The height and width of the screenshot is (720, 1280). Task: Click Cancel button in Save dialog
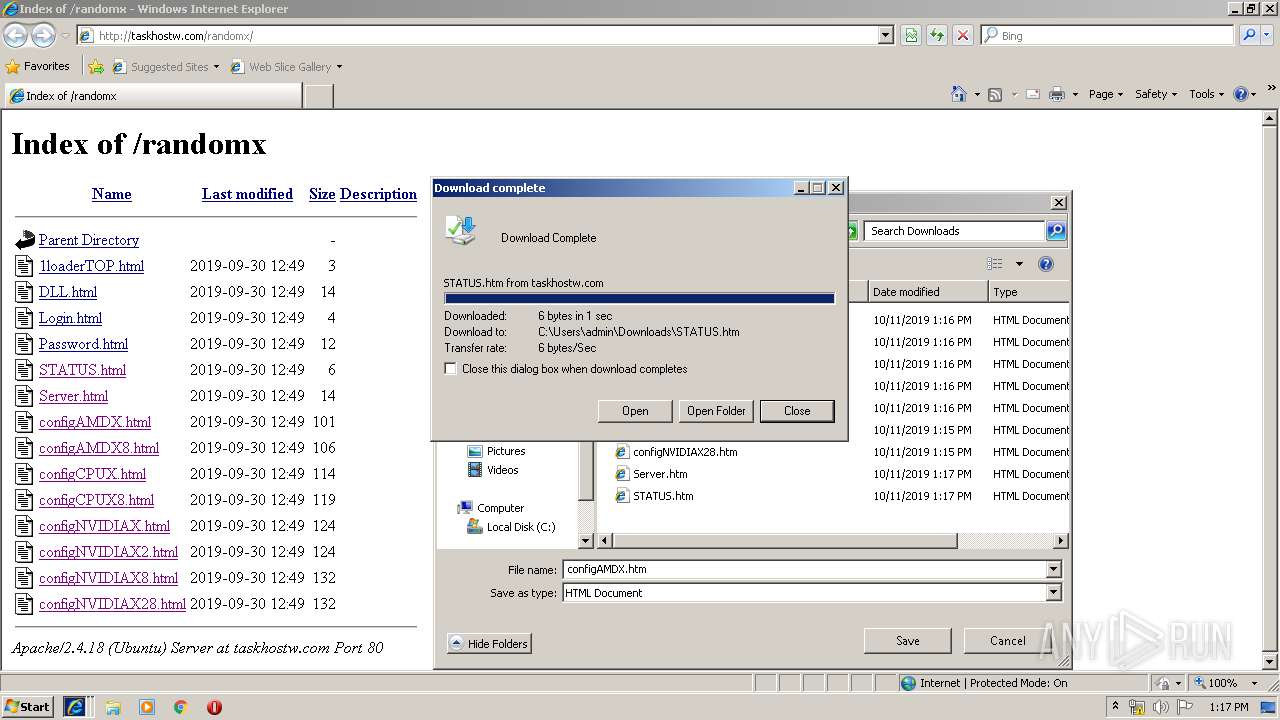click(x=1007, y=641)
